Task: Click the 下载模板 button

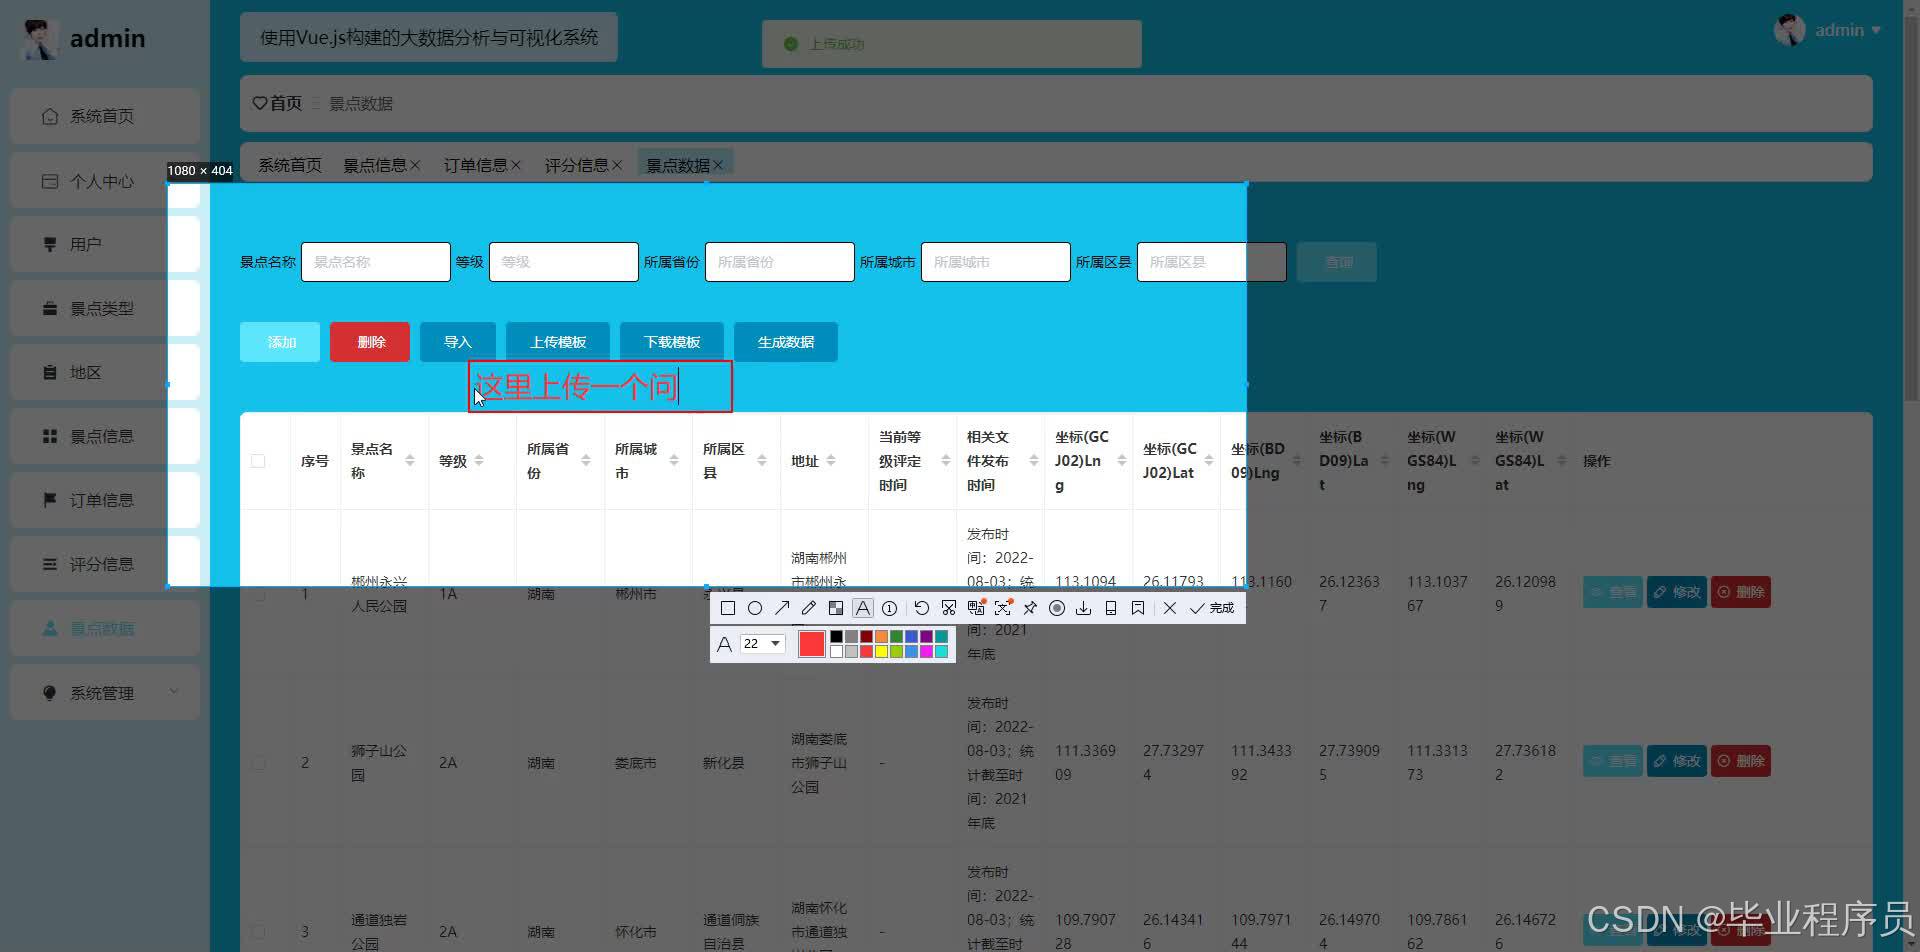Action: (x=672, y=342)
